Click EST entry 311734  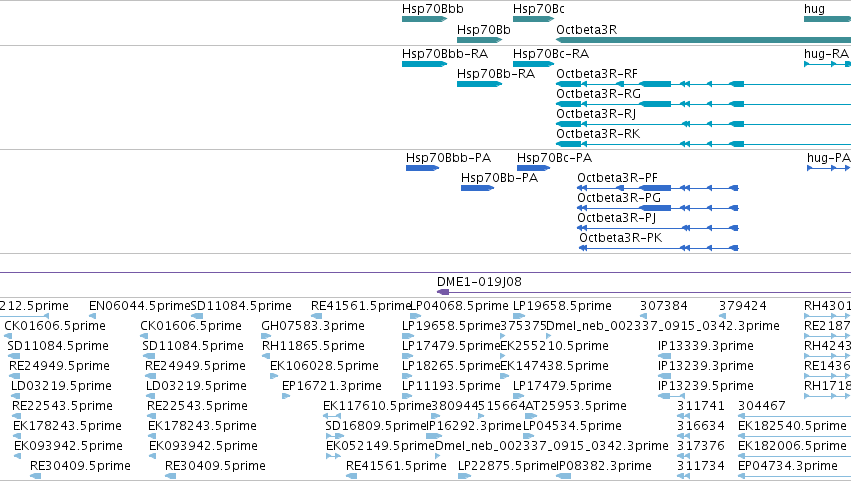[701, 467]
